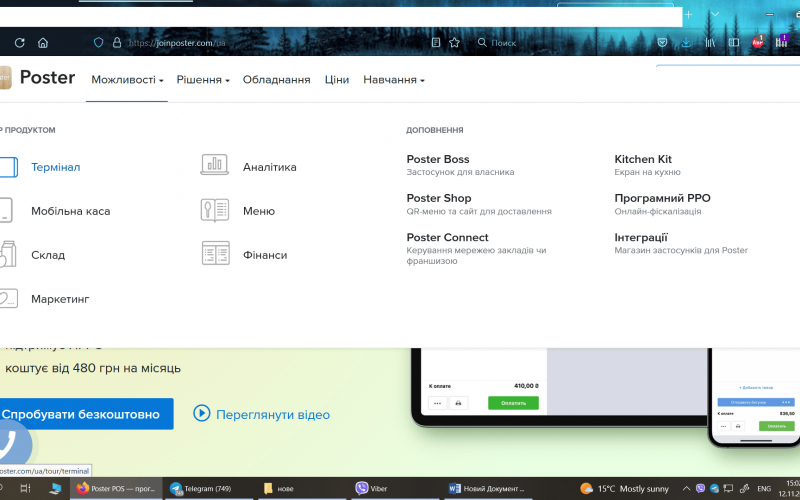800x500 pixels.
Task: Open a new browser tab with plus
Action: click(x=688, y=14)
